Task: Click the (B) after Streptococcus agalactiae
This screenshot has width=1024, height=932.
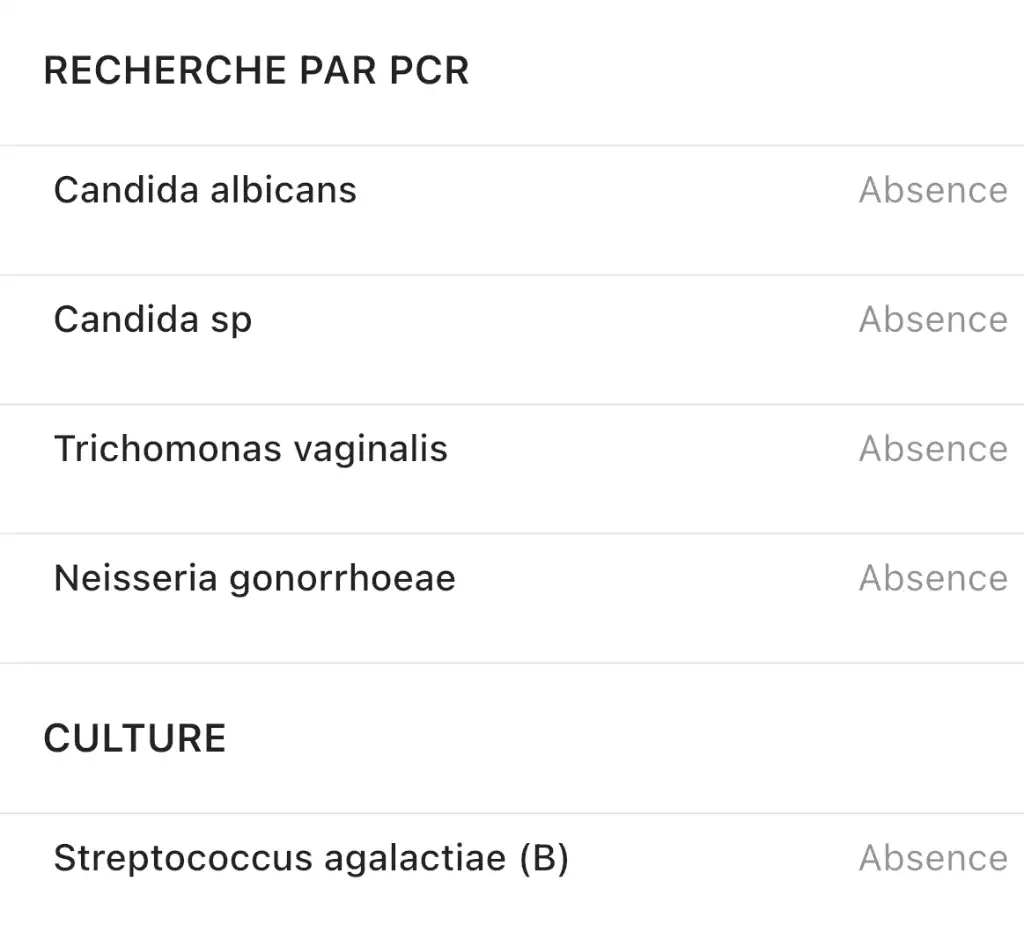Action: point(545,858)
